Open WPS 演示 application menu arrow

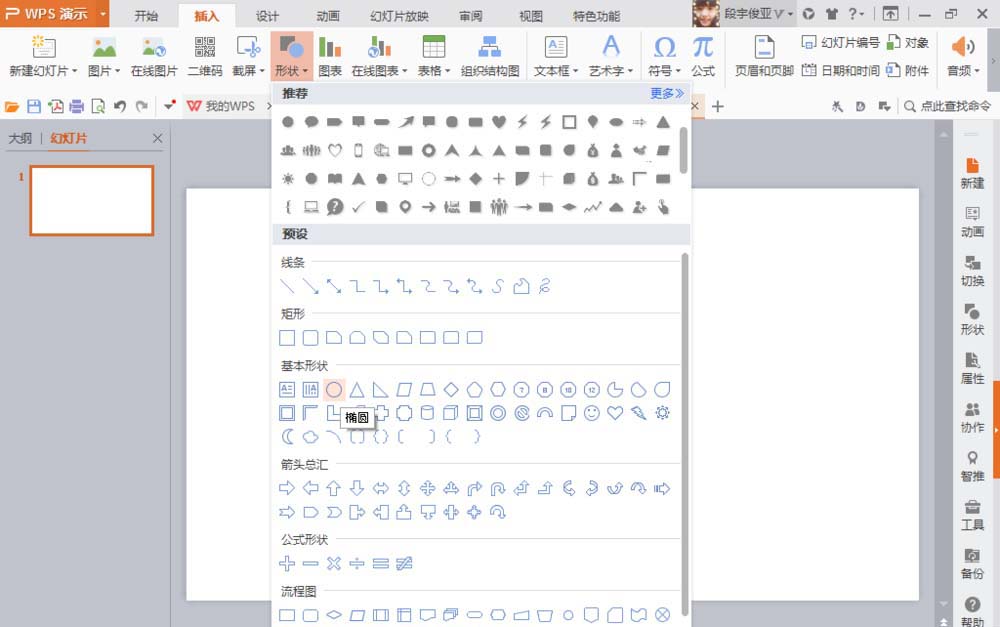(103, 13)
